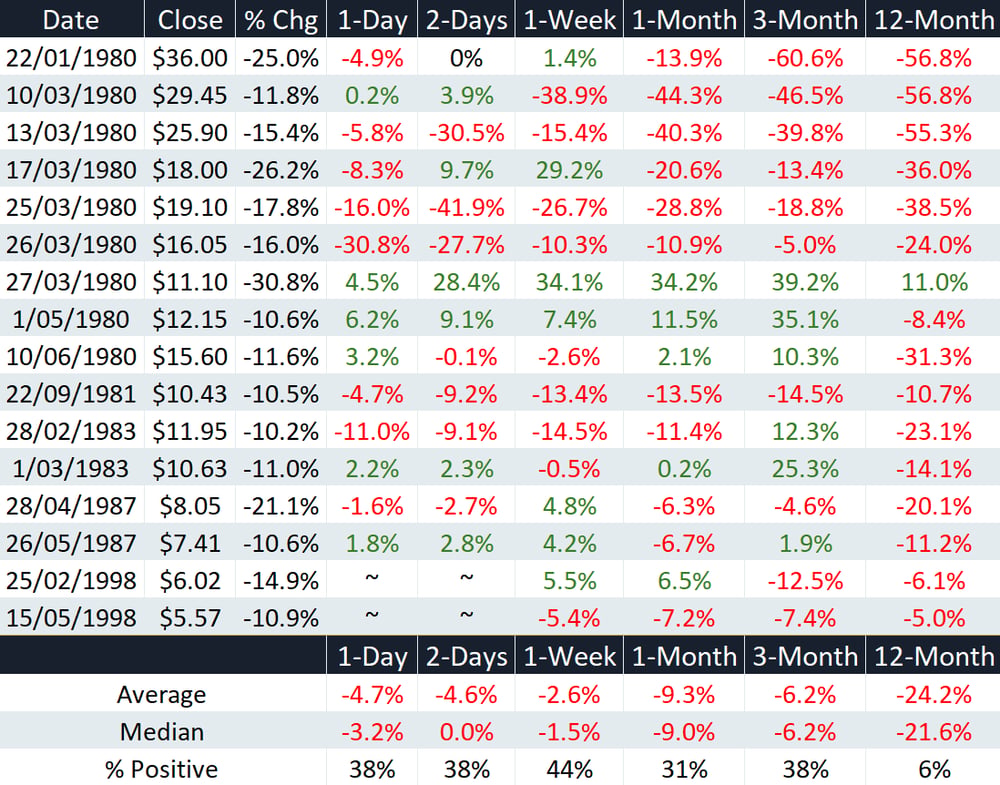Select the top 12-Month column header
This screenshot has height=785, width=1000.
click(934, 20)
